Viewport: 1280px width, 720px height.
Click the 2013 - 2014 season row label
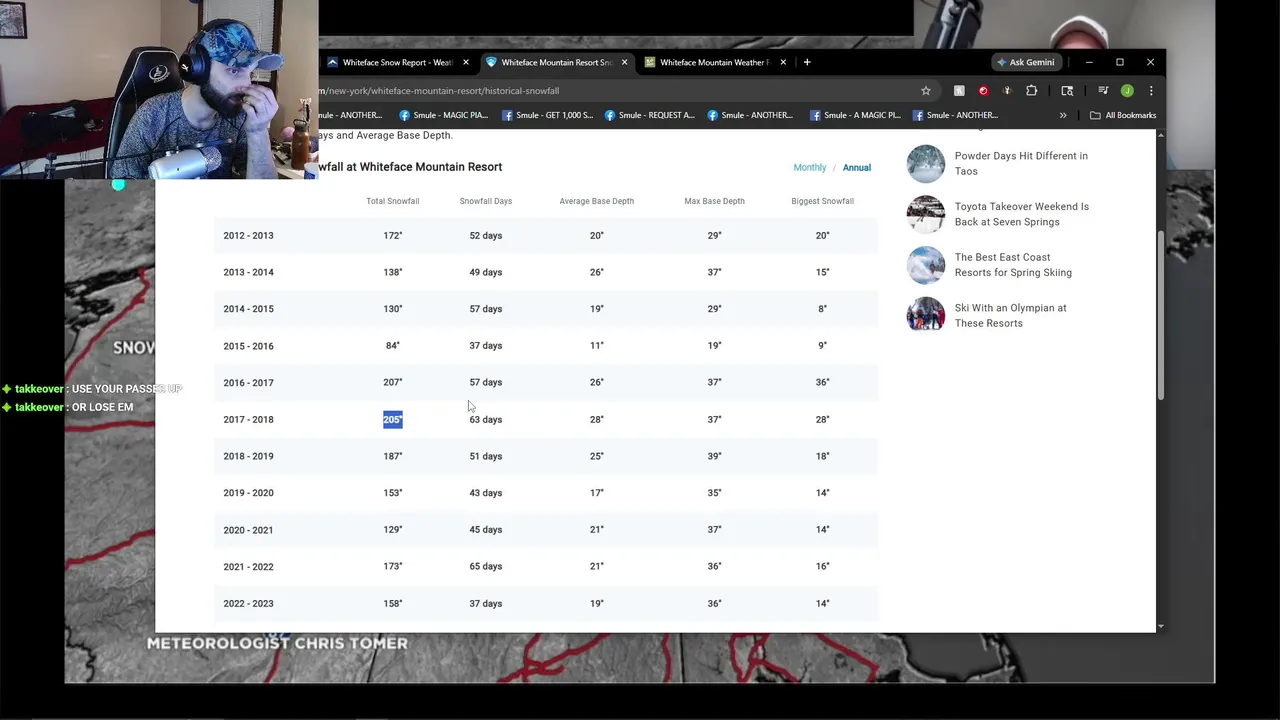[248, 272]
